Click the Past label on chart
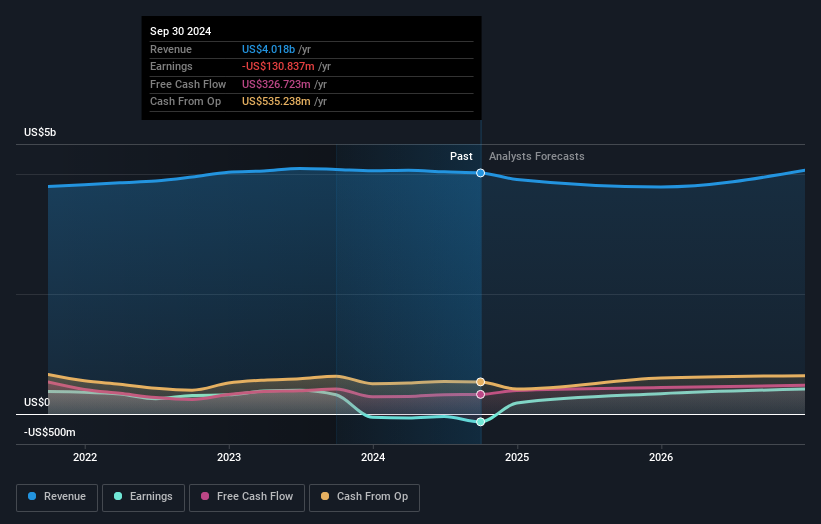 [461, 156]
